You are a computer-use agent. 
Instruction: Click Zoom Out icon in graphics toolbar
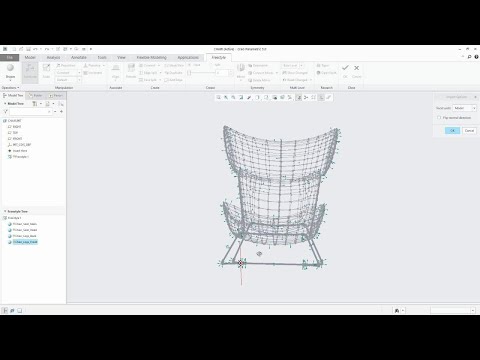tap(233, 97)
